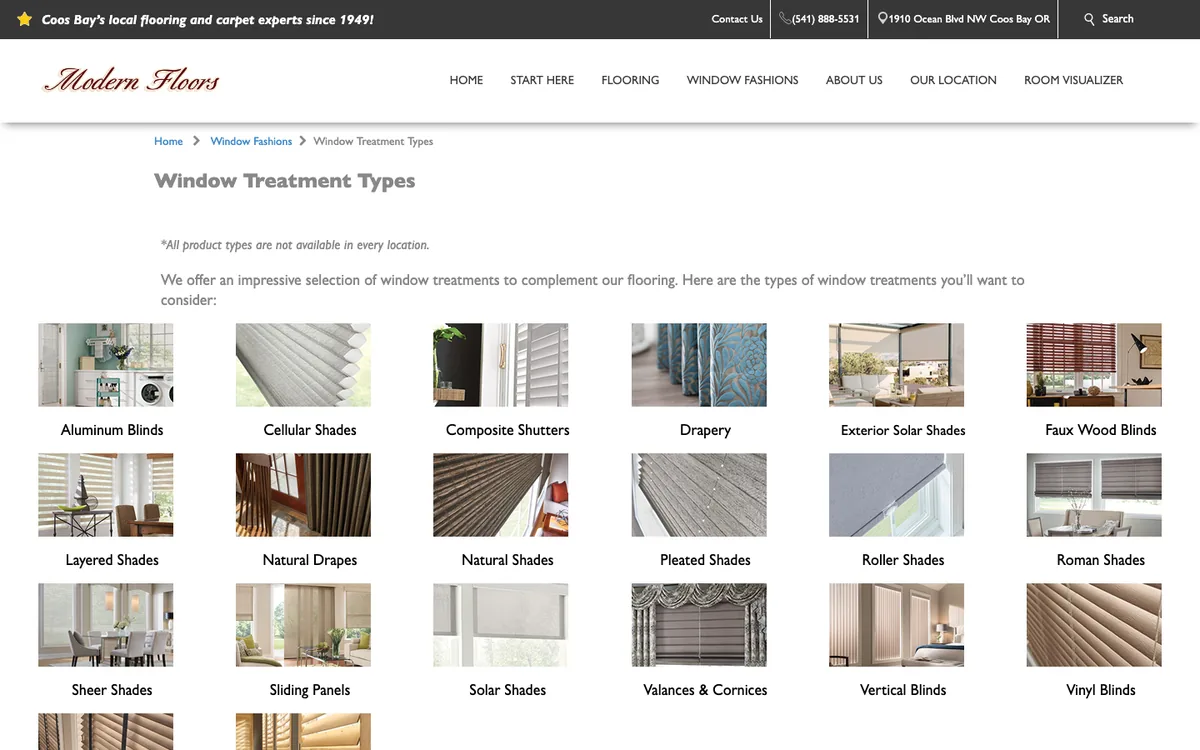Open the Exterior Solar Shades thumbnail
Viewport: 1200px width, 750px height.
[x=896, y=365]
